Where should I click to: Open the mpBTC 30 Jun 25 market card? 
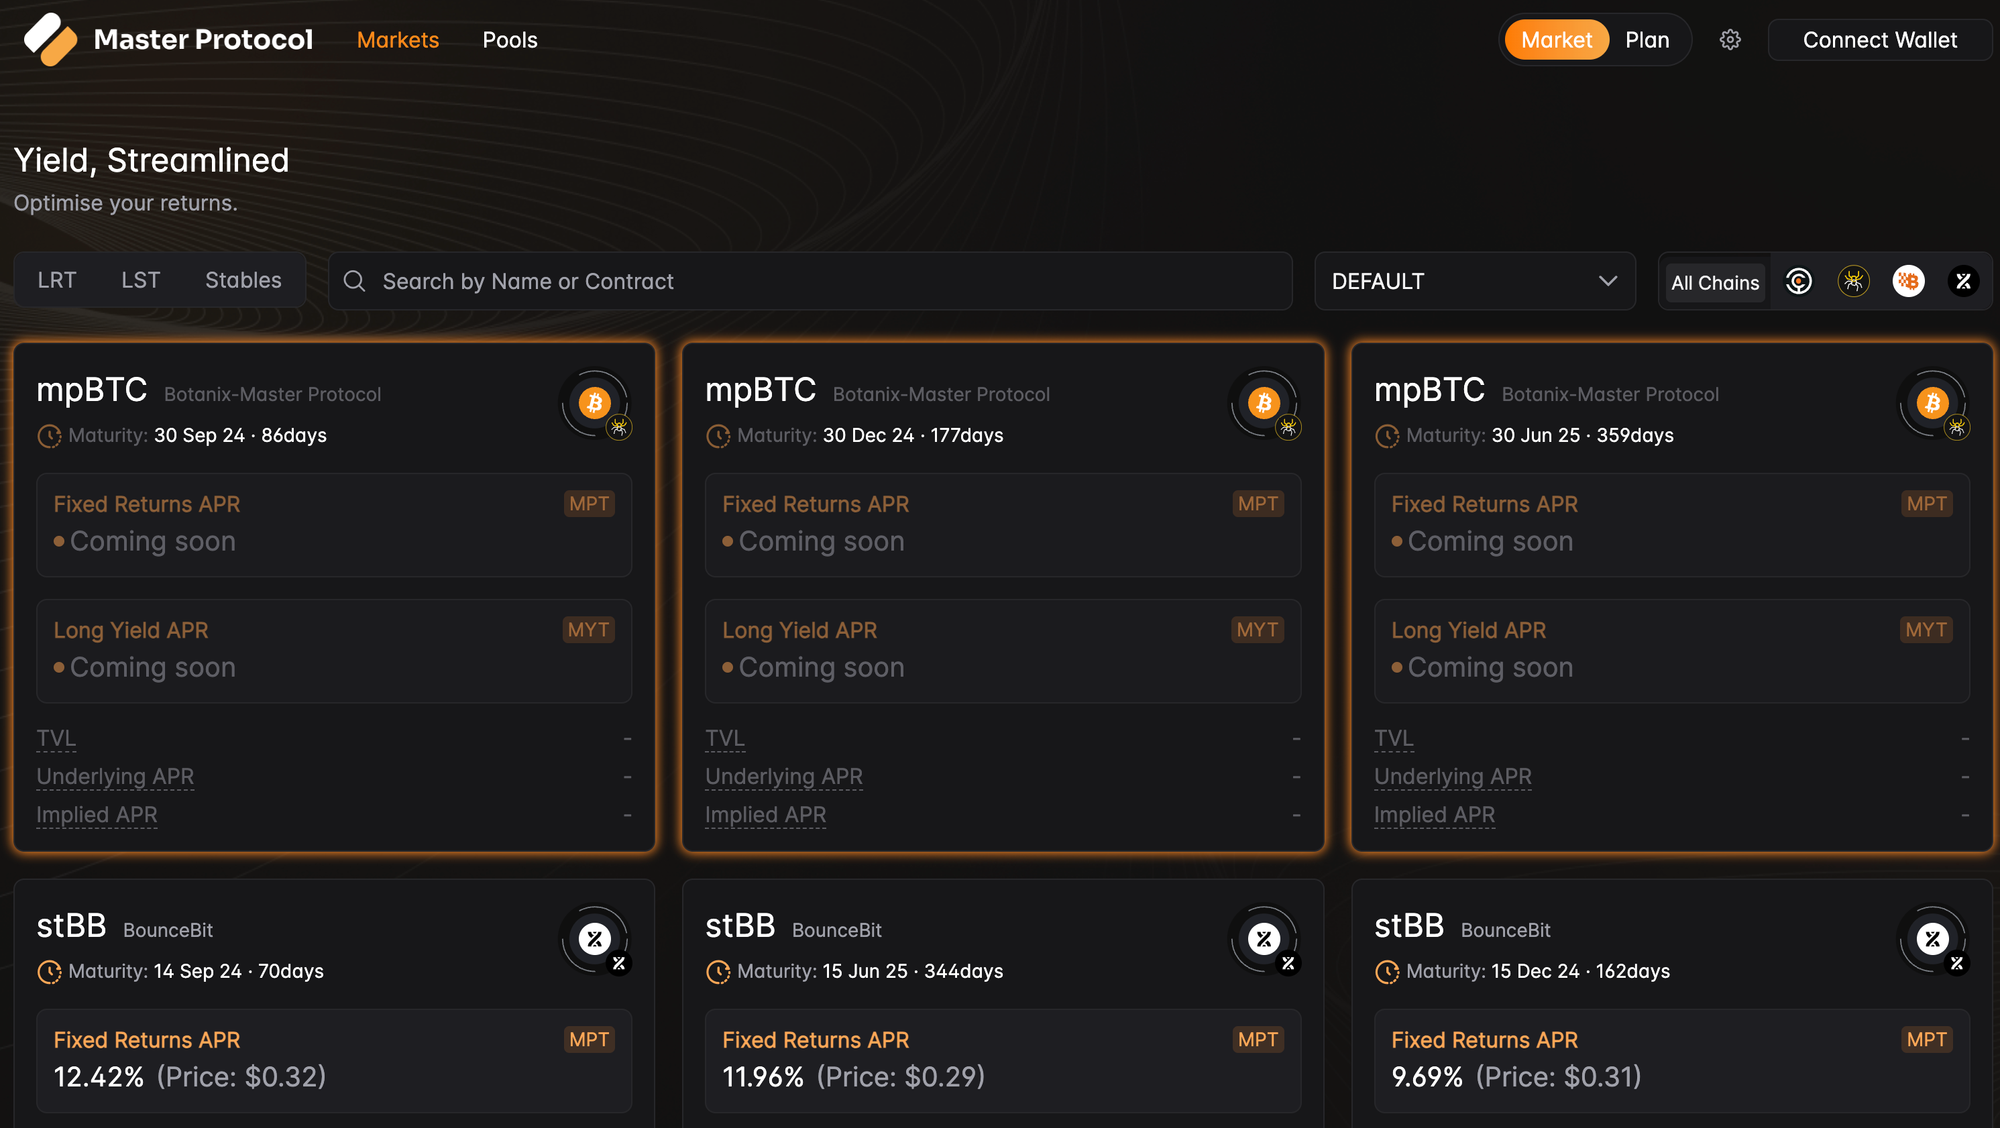pyautogui.click(x=1672, y=598)
